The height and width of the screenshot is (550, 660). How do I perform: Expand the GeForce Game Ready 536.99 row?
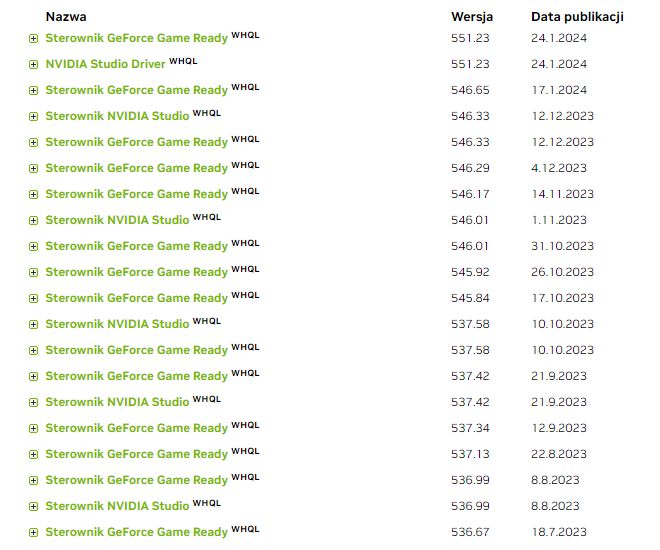tap(33, 481)
